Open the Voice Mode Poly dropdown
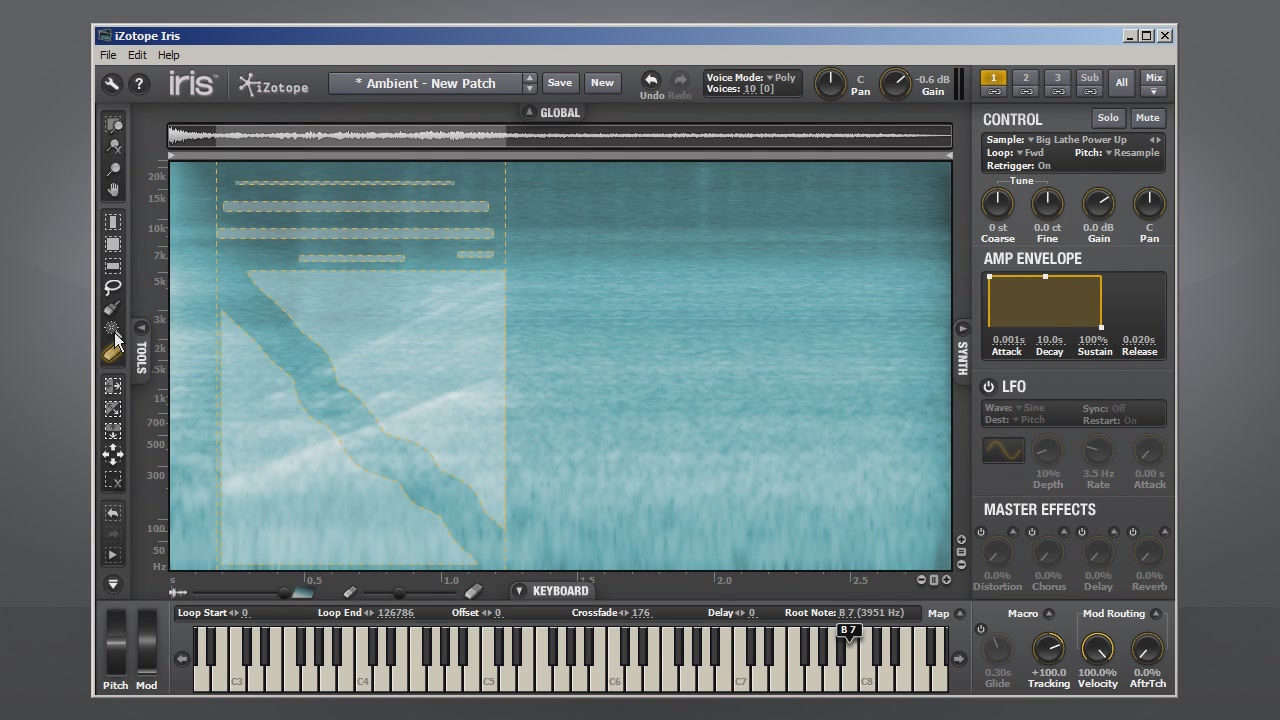 pyautogui.click(x=782, y=77)
